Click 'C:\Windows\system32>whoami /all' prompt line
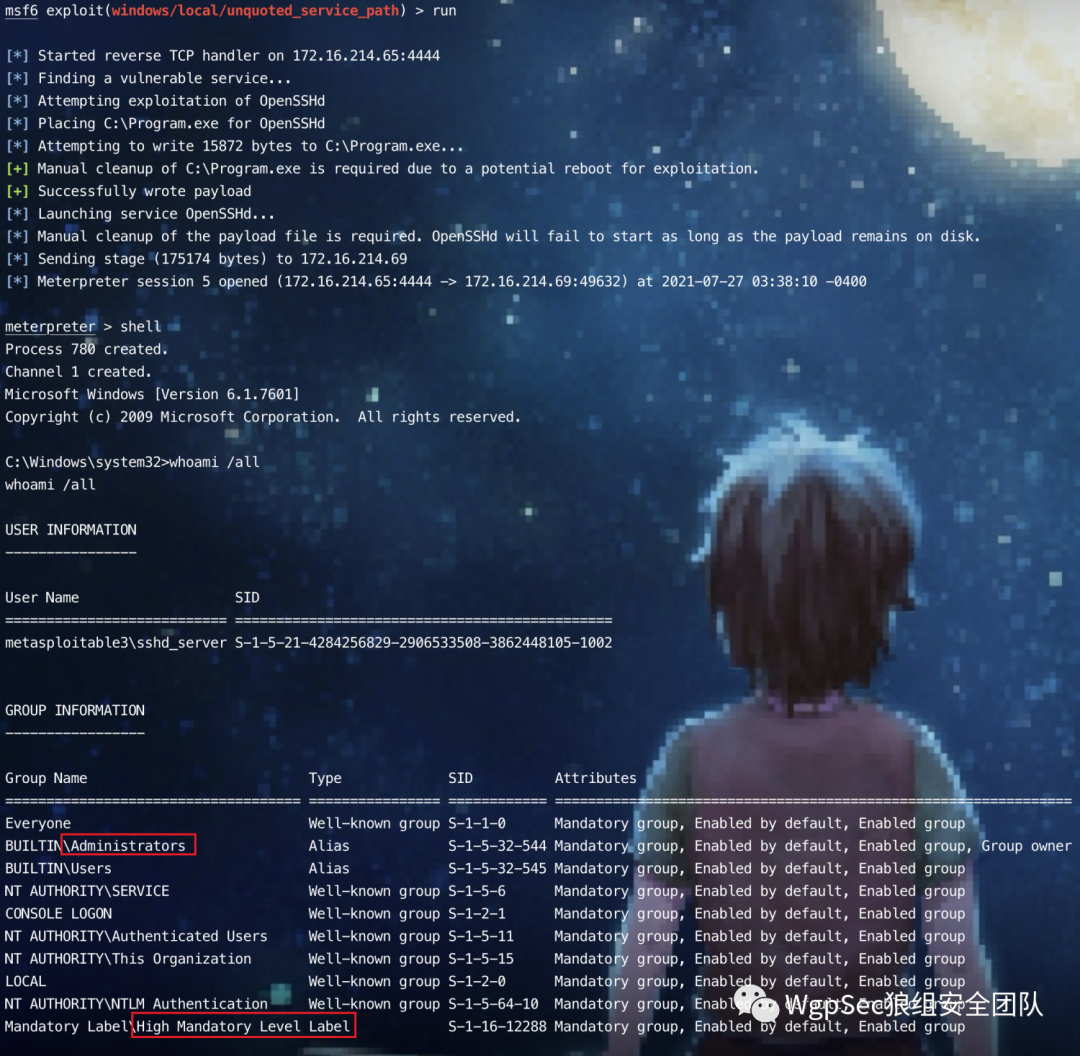The width and height of the screenshot is (1080, 1056). pyautogui.click(x=132, y=462)
